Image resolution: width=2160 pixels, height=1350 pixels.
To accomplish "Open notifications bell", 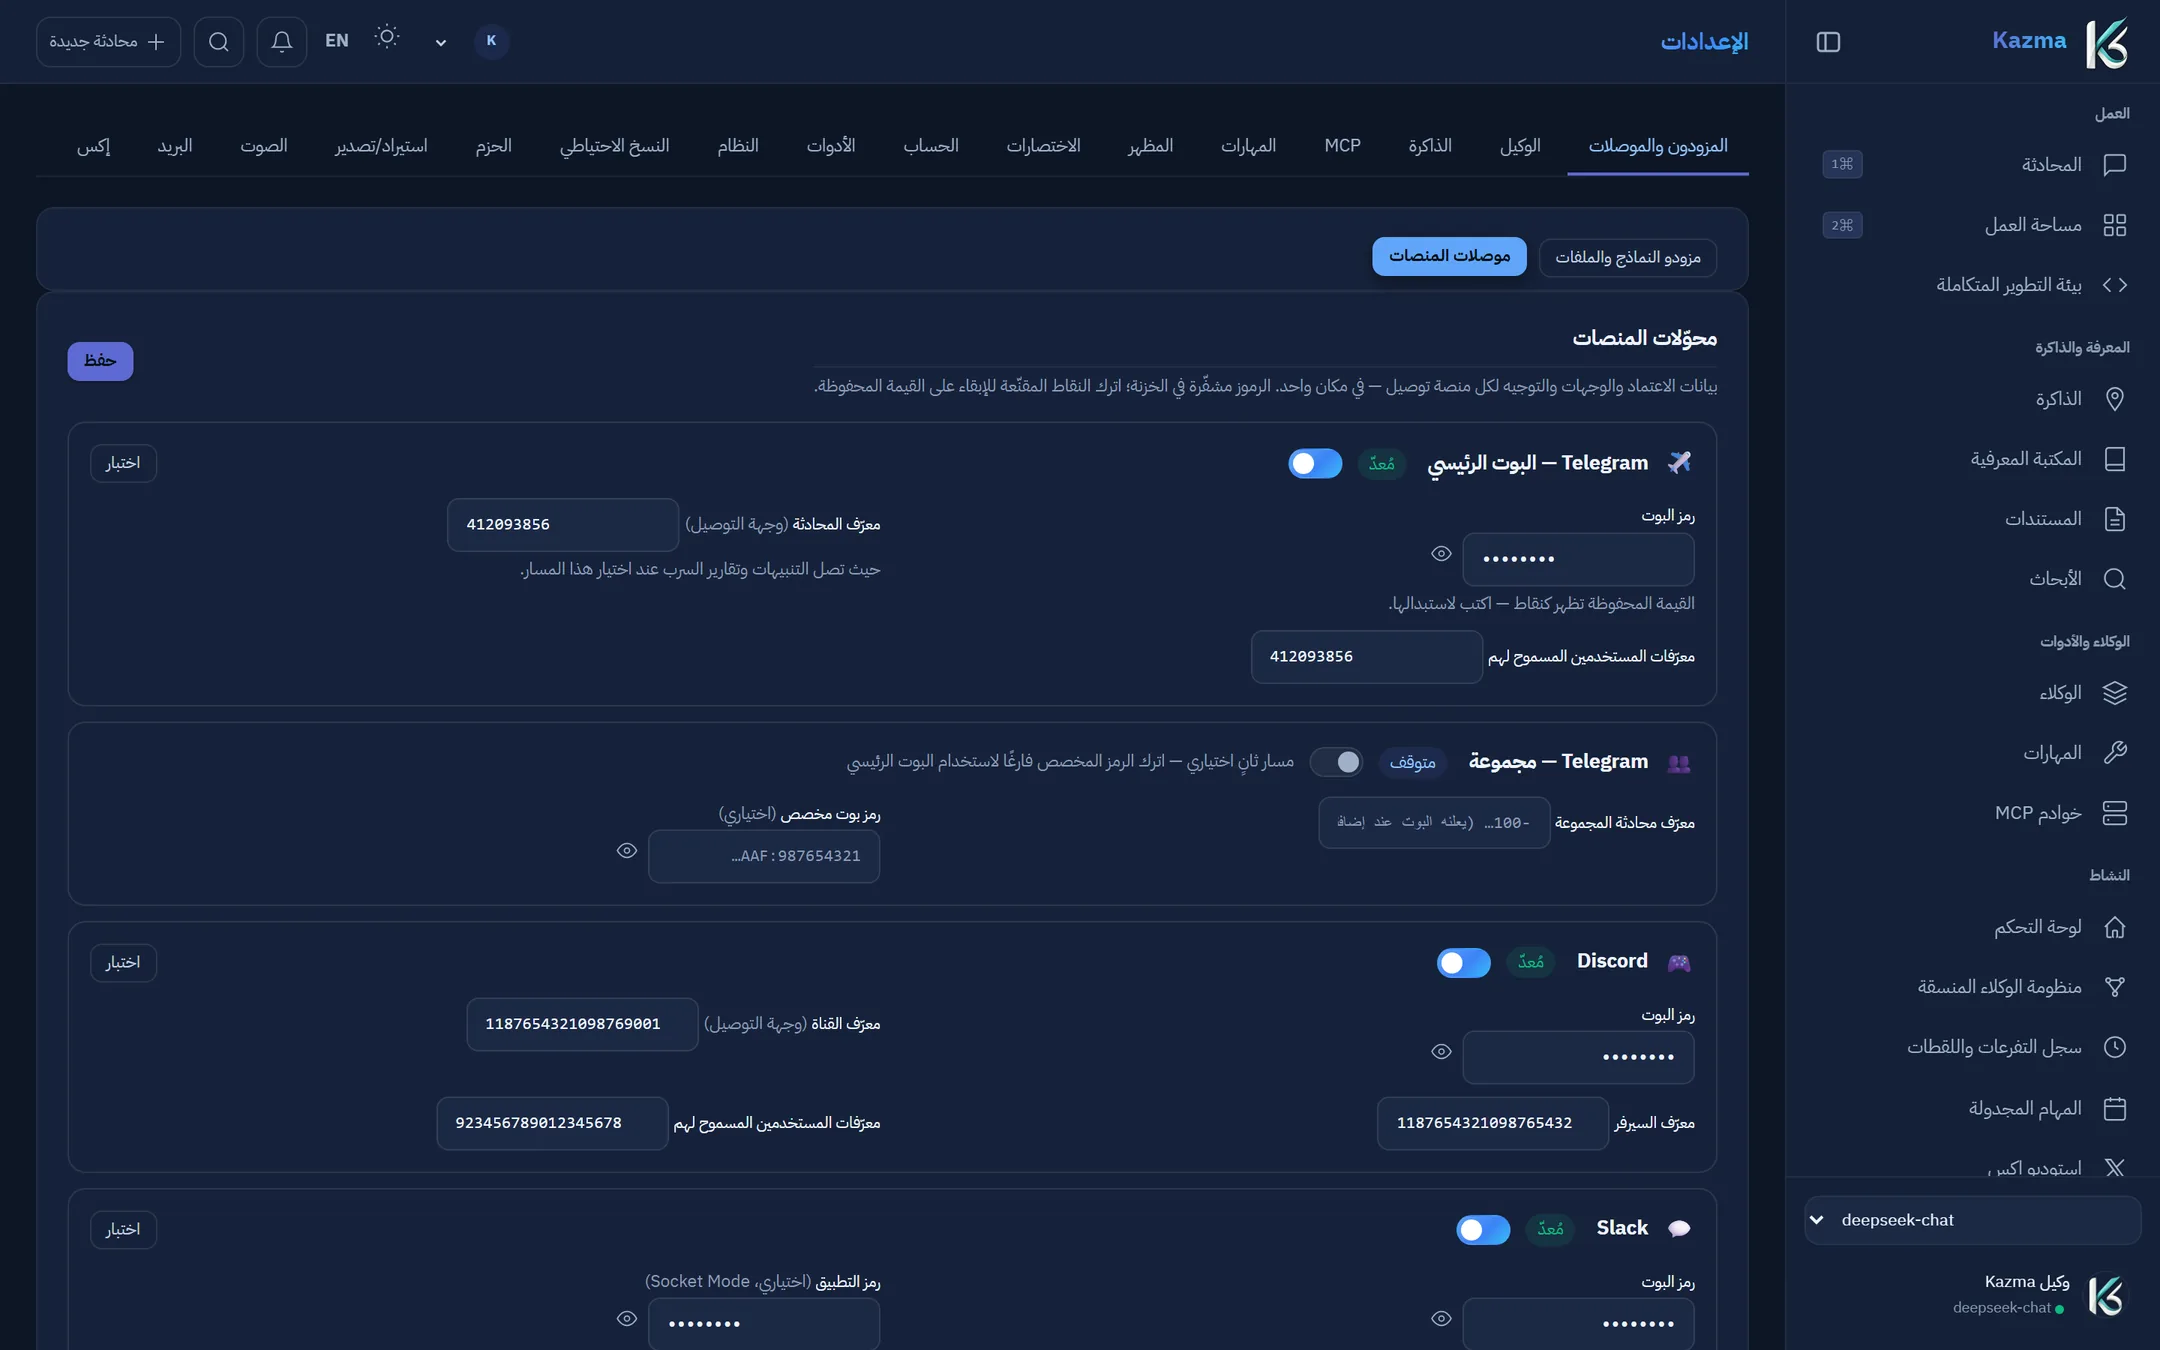I will point(282,42).
